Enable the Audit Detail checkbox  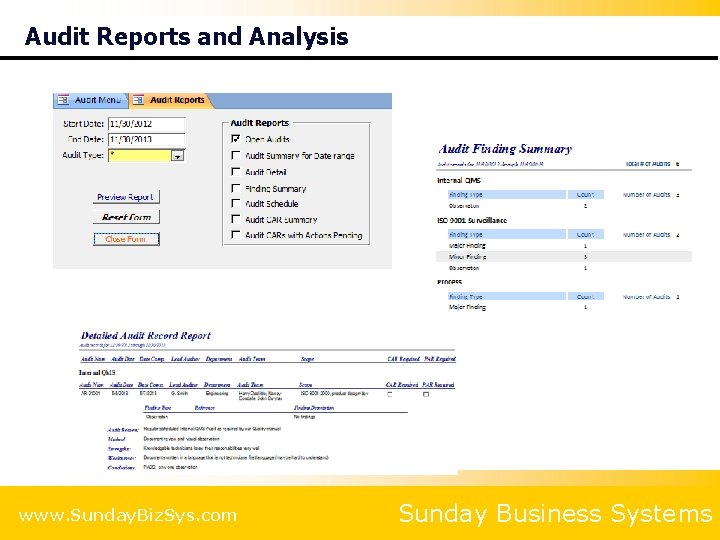[236, 172]
